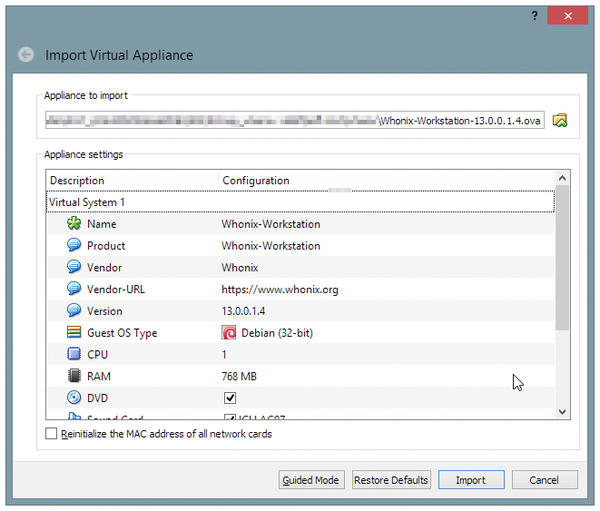Click the Debian swirl logo icon
Viewport: 600px width, 511px height.
tap(229, 333)
